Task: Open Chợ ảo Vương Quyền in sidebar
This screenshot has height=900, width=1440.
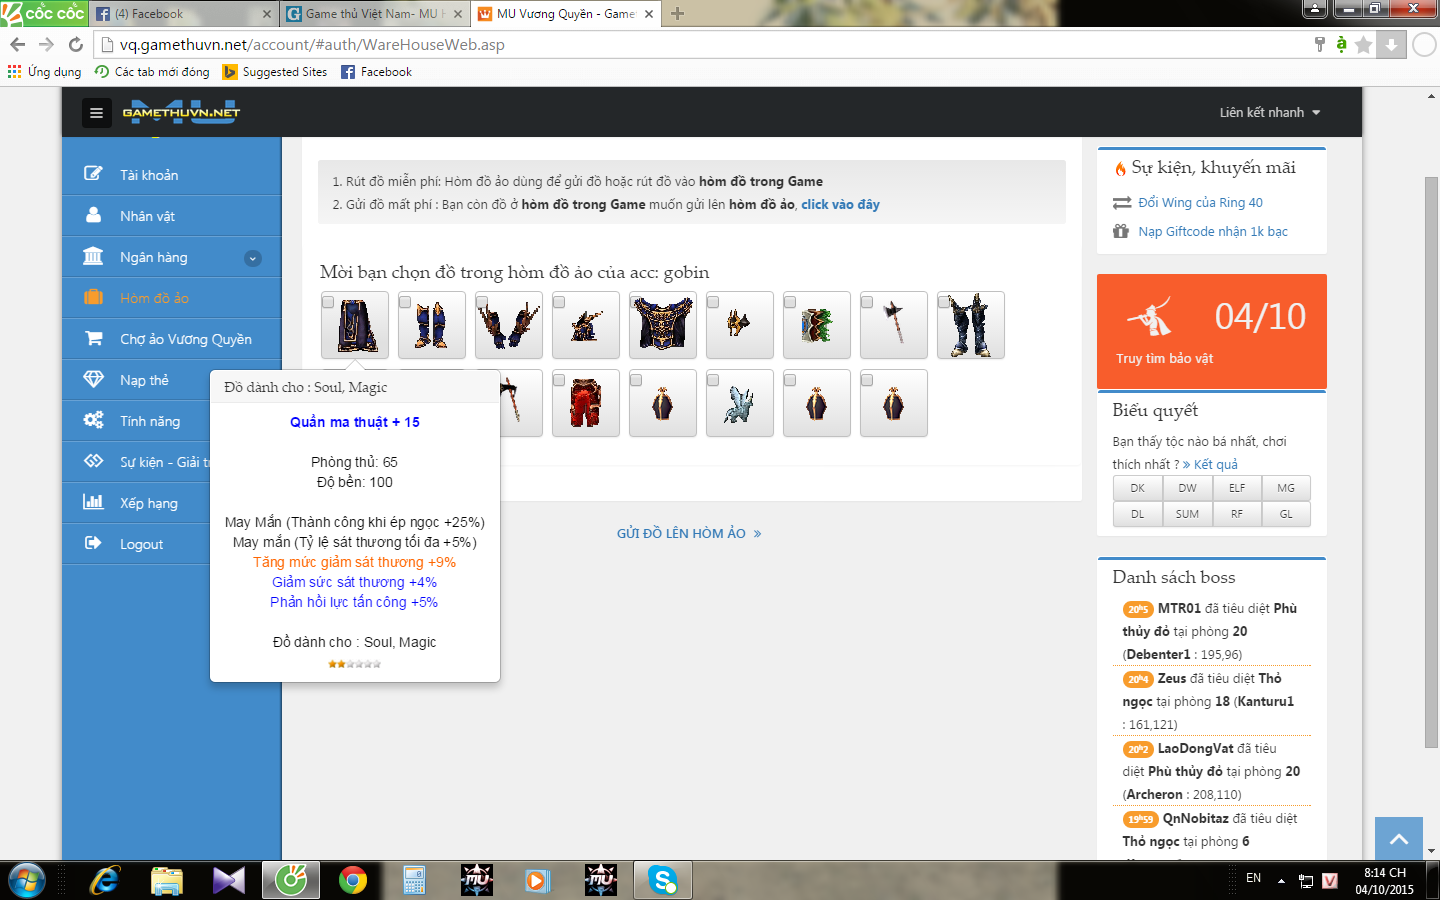Action: tap(172, 339)
